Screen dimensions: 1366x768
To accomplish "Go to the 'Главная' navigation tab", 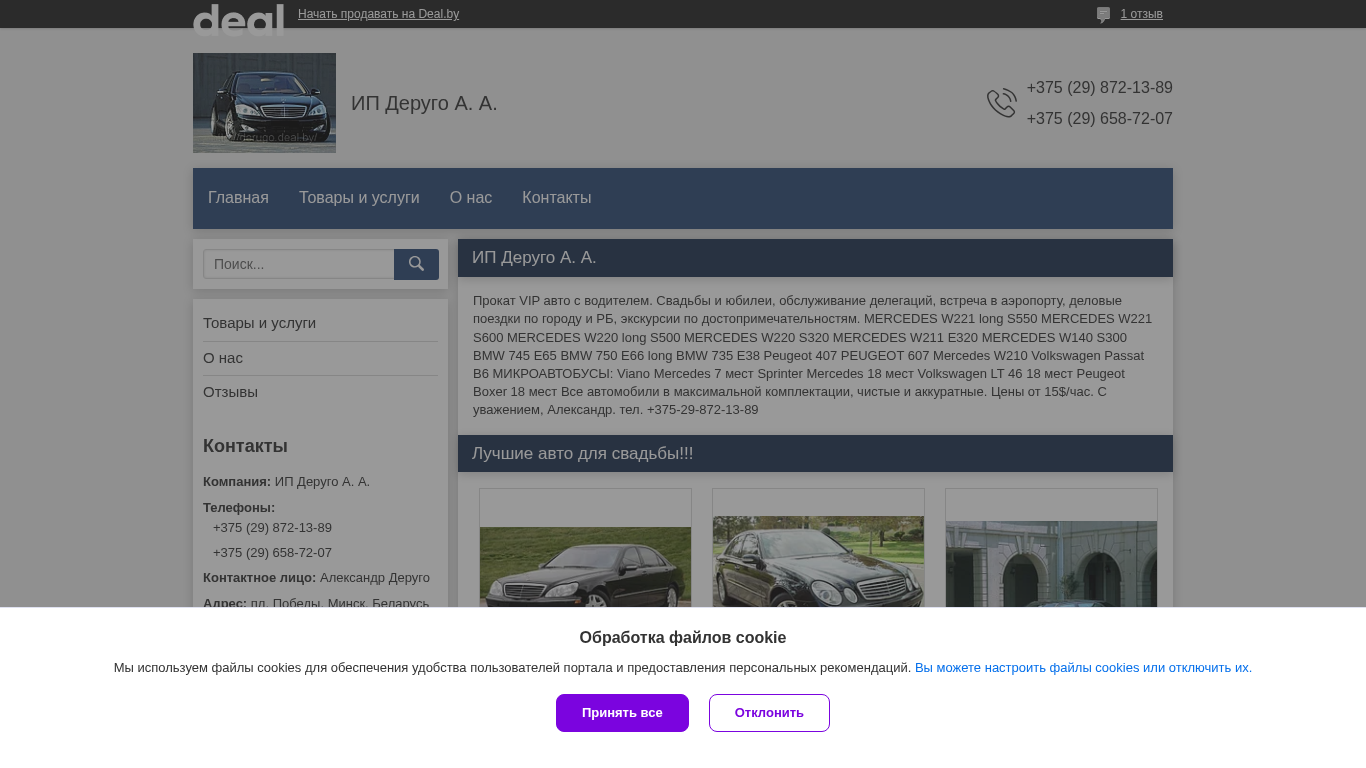I will [x=238, y=198].
